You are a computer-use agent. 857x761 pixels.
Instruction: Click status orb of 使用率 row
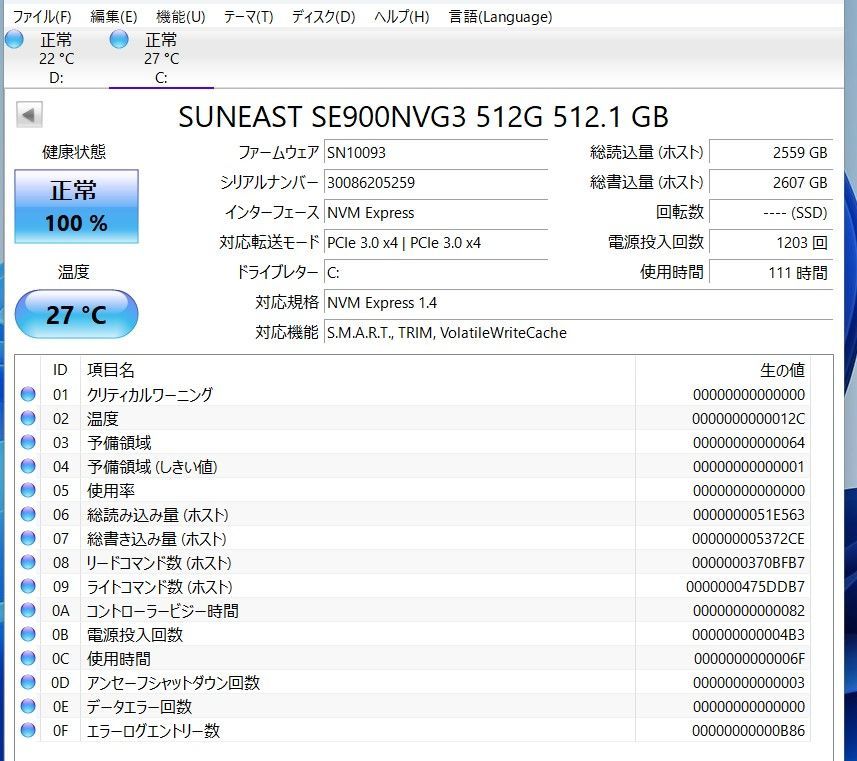coord(28,490)
